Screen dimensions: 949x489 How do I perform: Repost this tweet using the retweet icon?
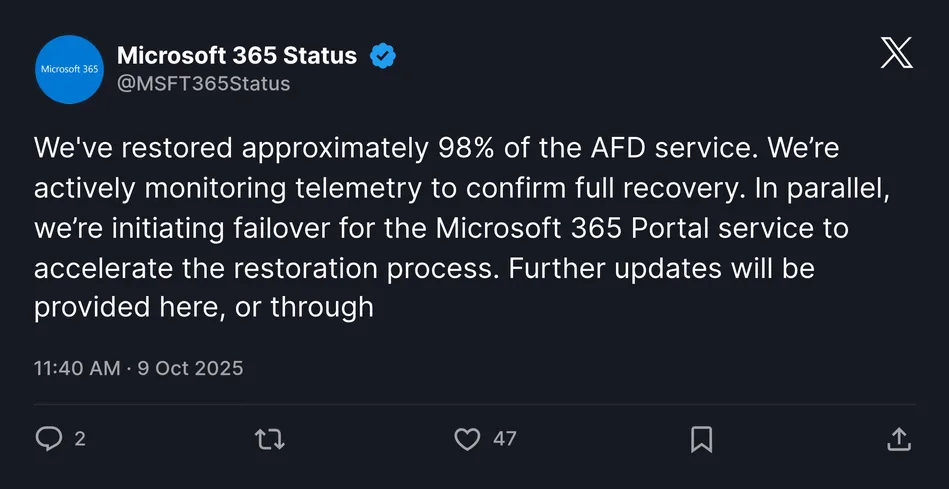[x=270, y=439]
